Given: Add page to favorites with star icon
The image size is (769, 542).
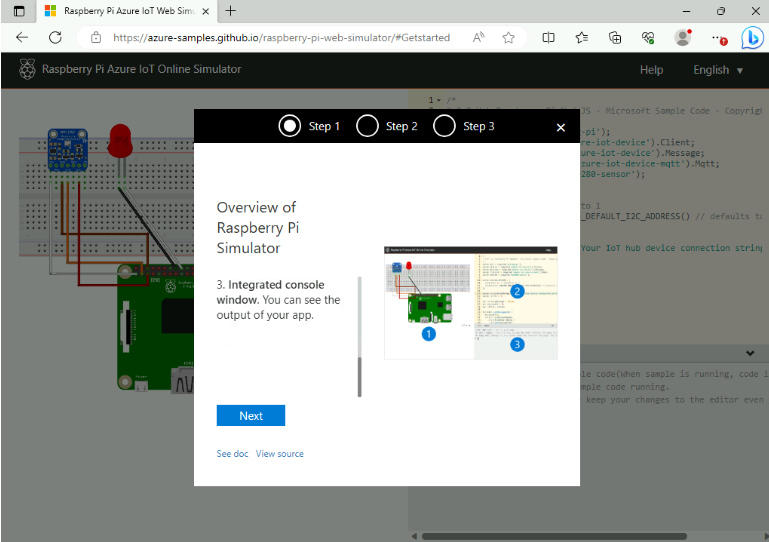Looking at the screenshot, I should tap(509, 37).
